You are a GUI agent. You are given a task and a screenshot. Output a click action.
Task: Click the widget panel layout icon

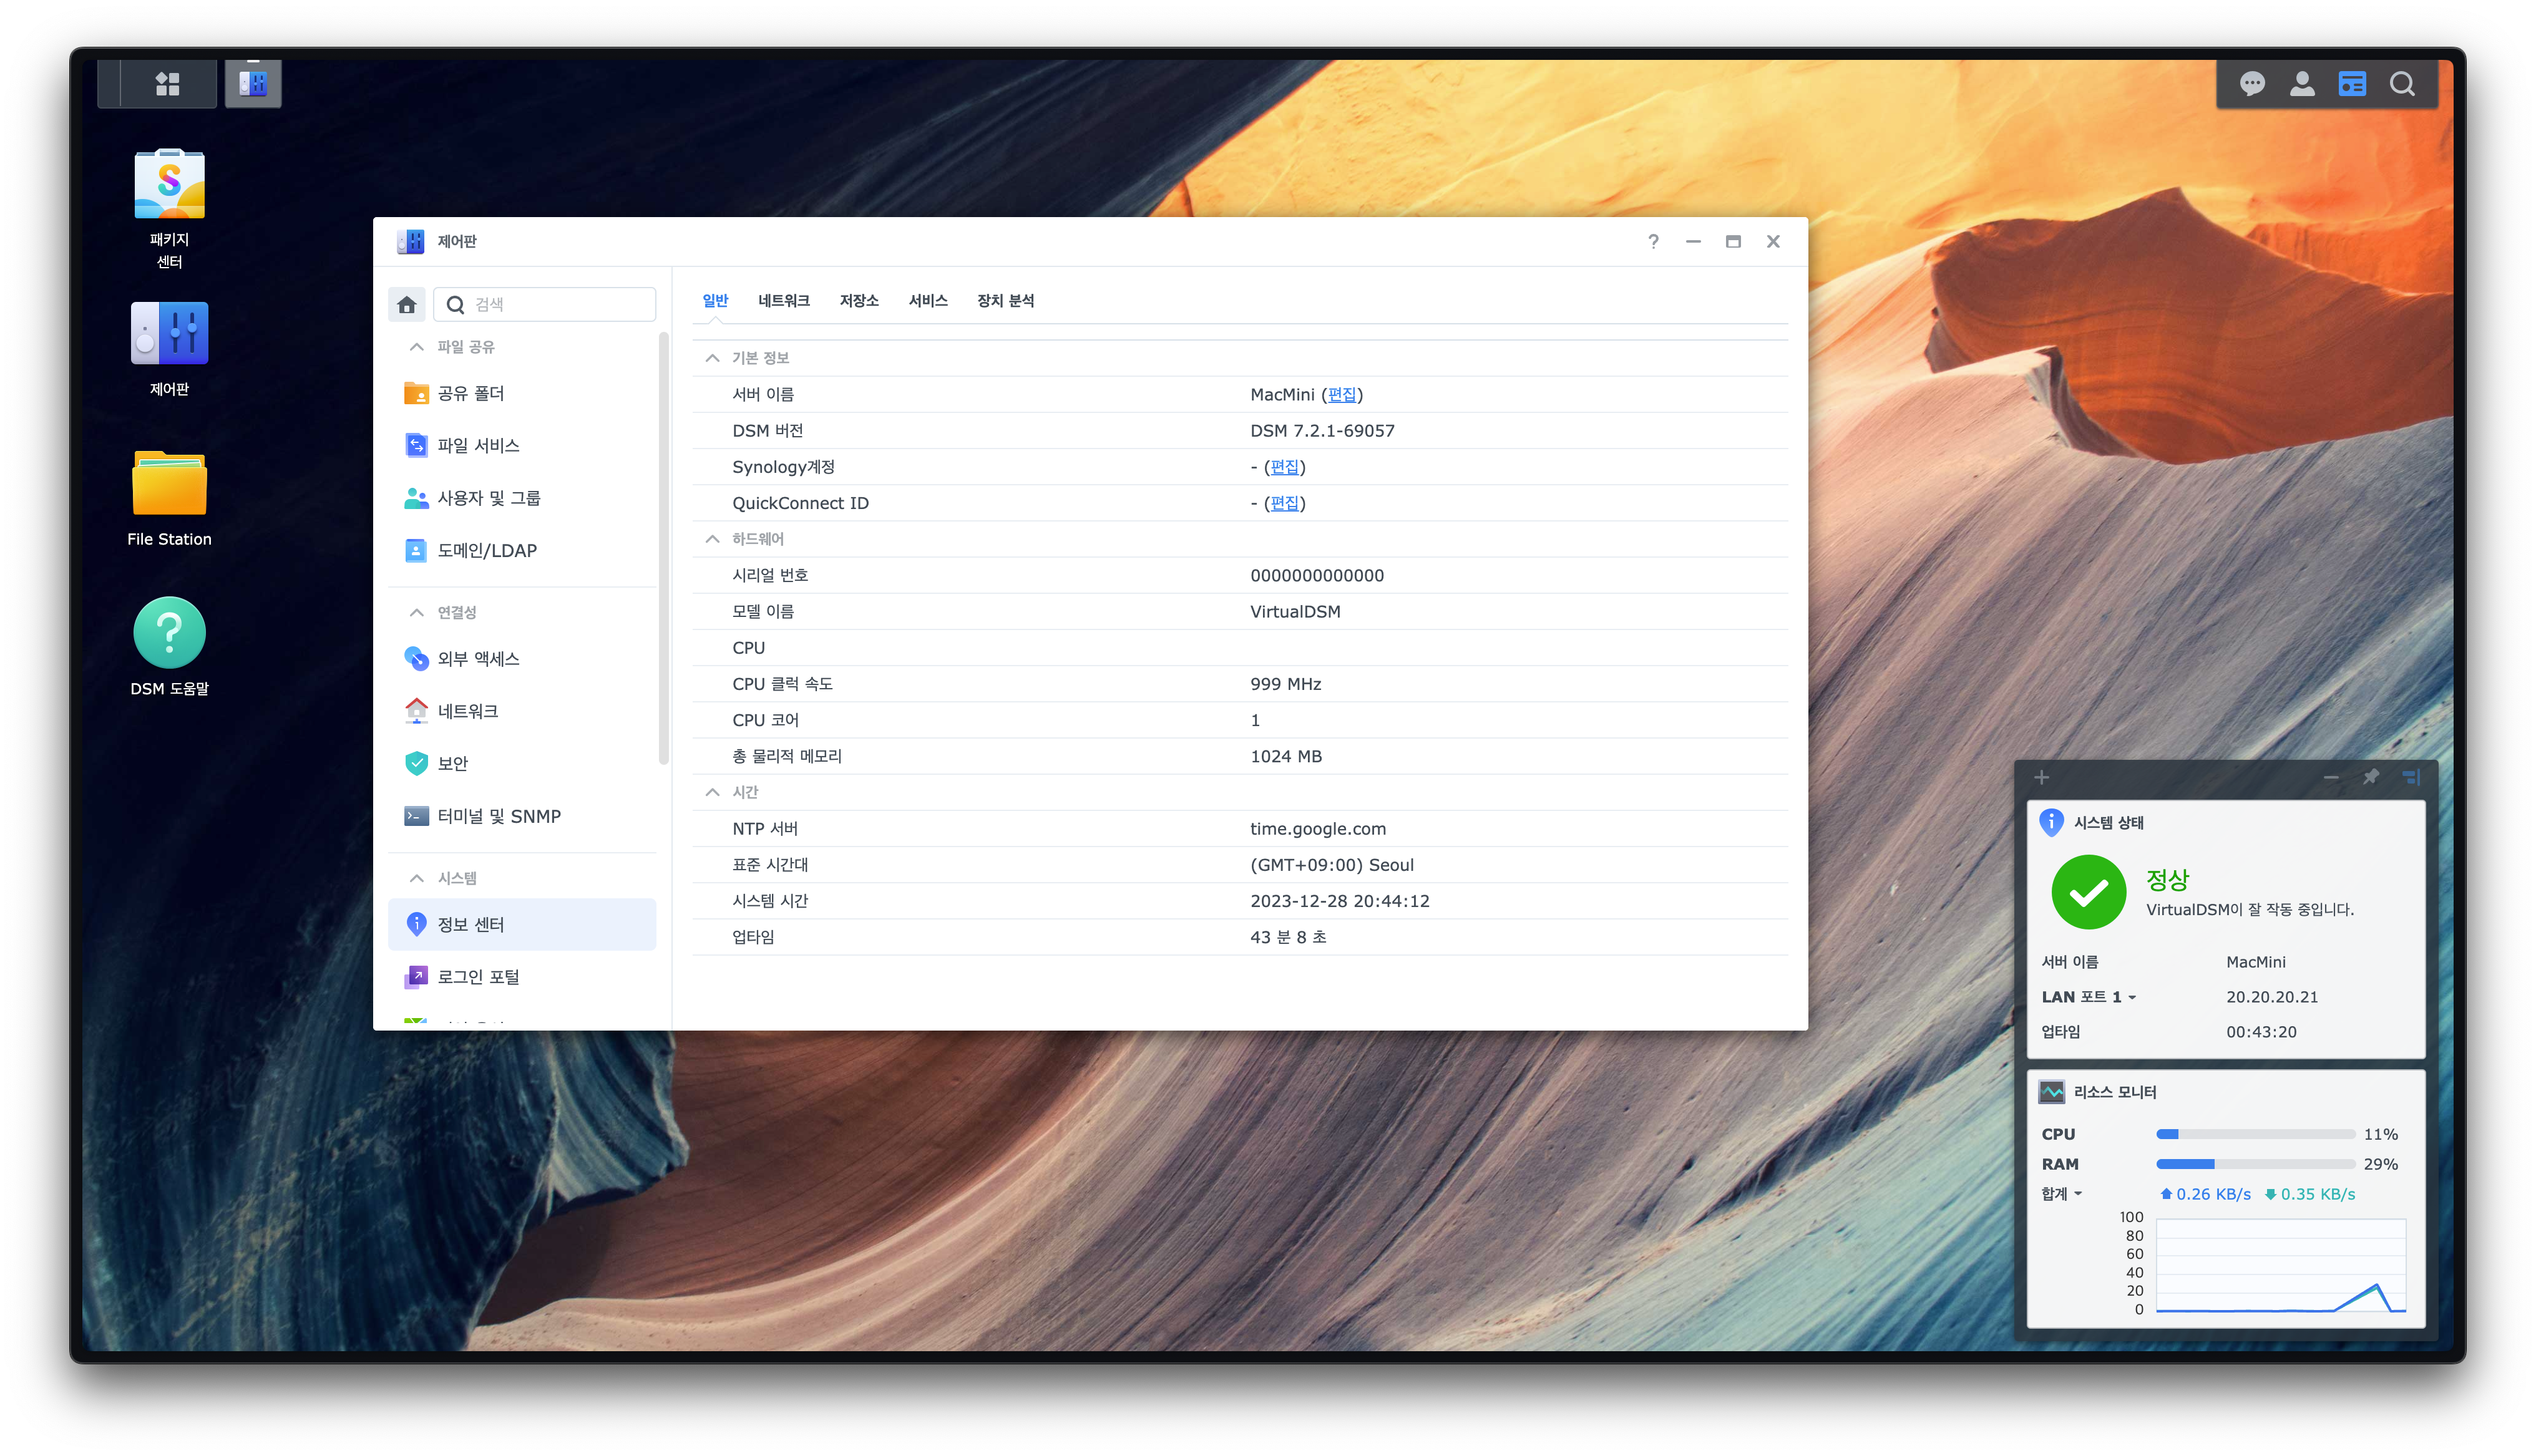[x=2411, y=777]
